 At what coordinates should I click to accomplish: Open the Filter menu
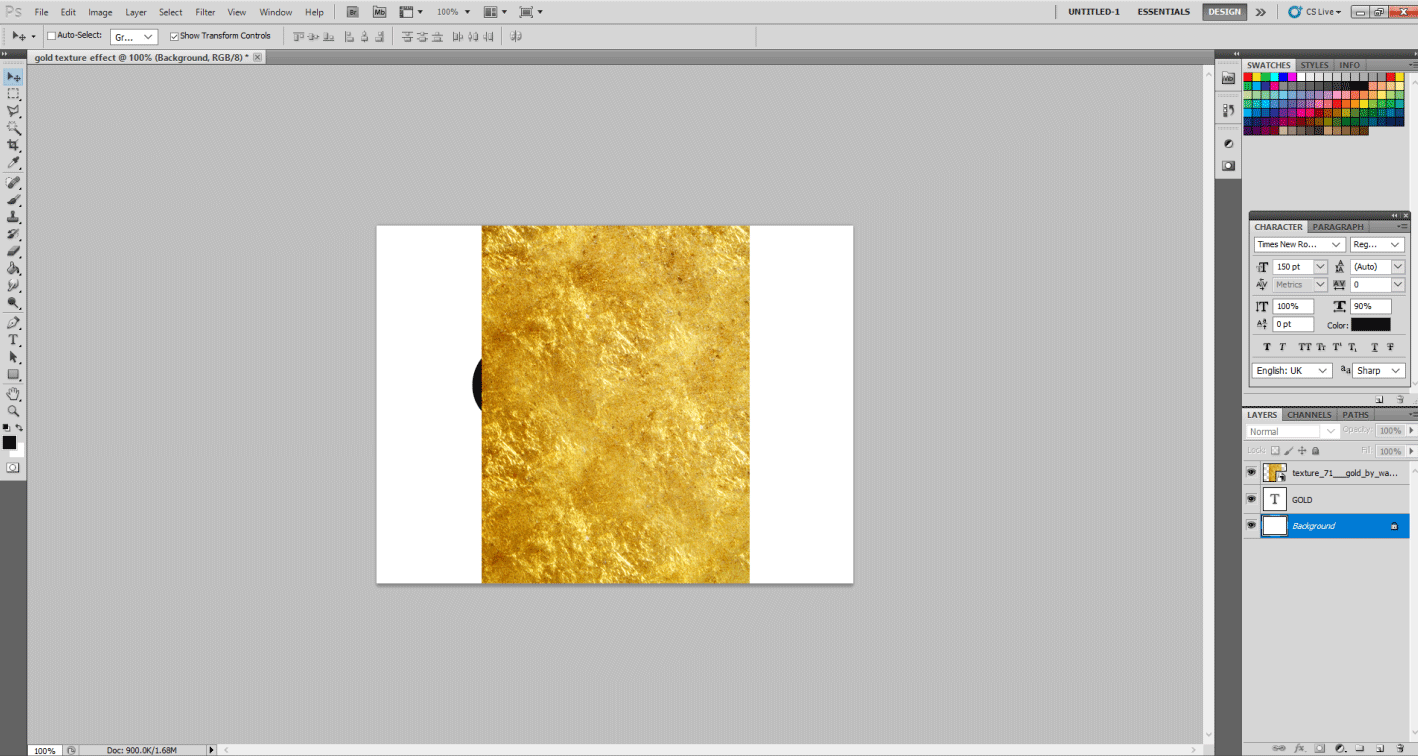click(205, 11)
